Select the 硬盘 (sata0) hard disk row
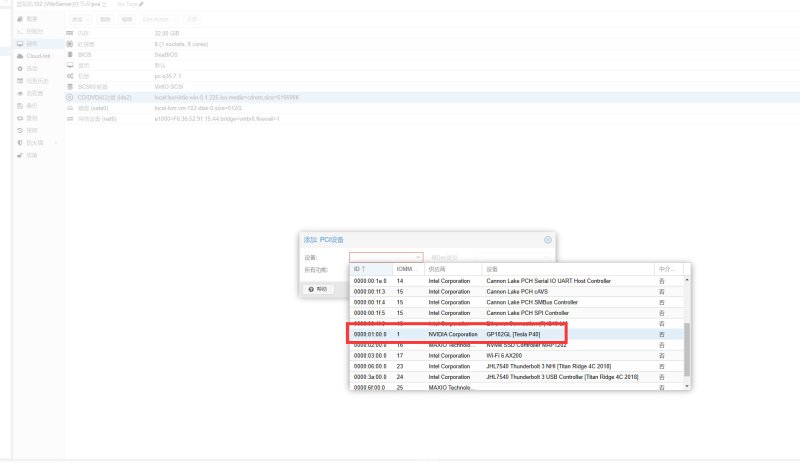The image size is (800, 463). (432, 108)
